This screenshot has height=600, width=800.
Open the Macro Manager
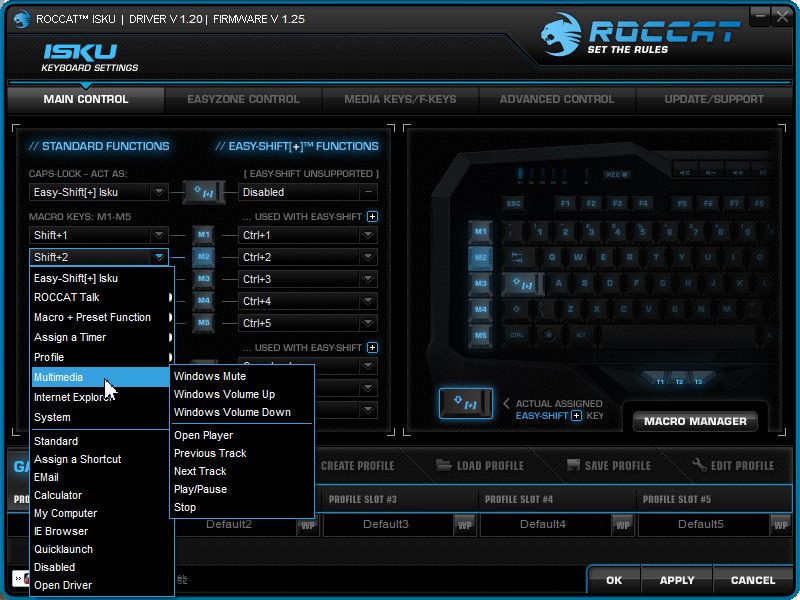click(x=695, y=421)
